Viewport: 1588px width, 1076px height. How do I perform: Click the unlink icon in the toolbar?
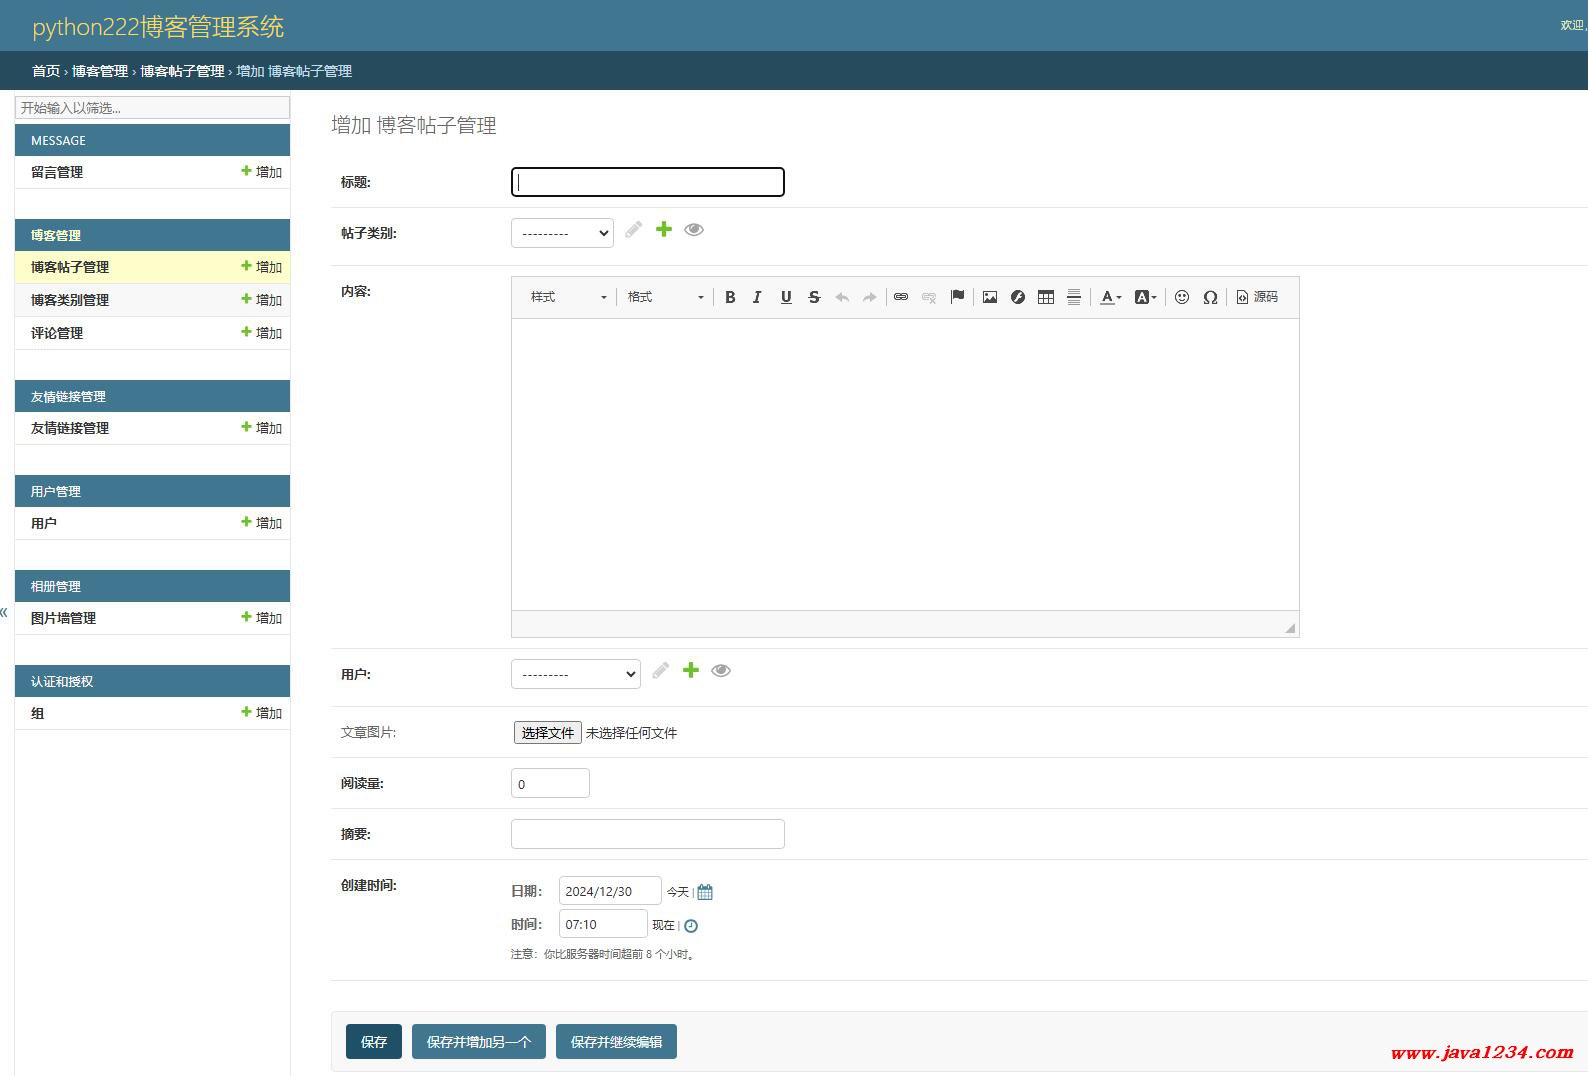click(929, 297)
